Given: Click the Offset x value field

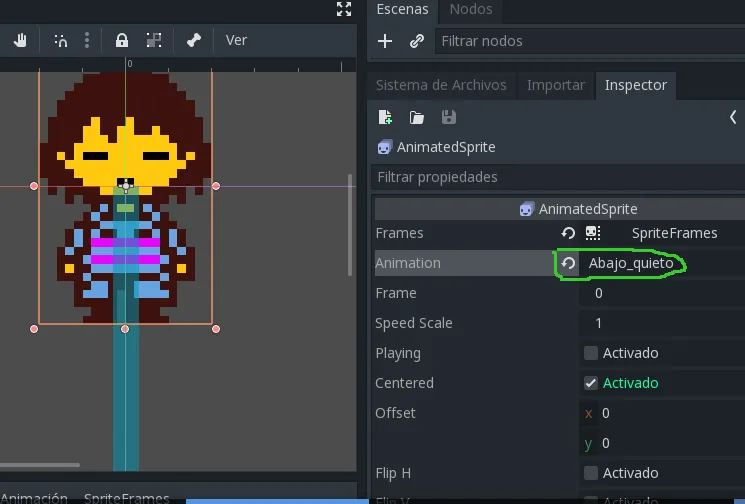Looking at the screenshot, I should (x=662, y=413).
